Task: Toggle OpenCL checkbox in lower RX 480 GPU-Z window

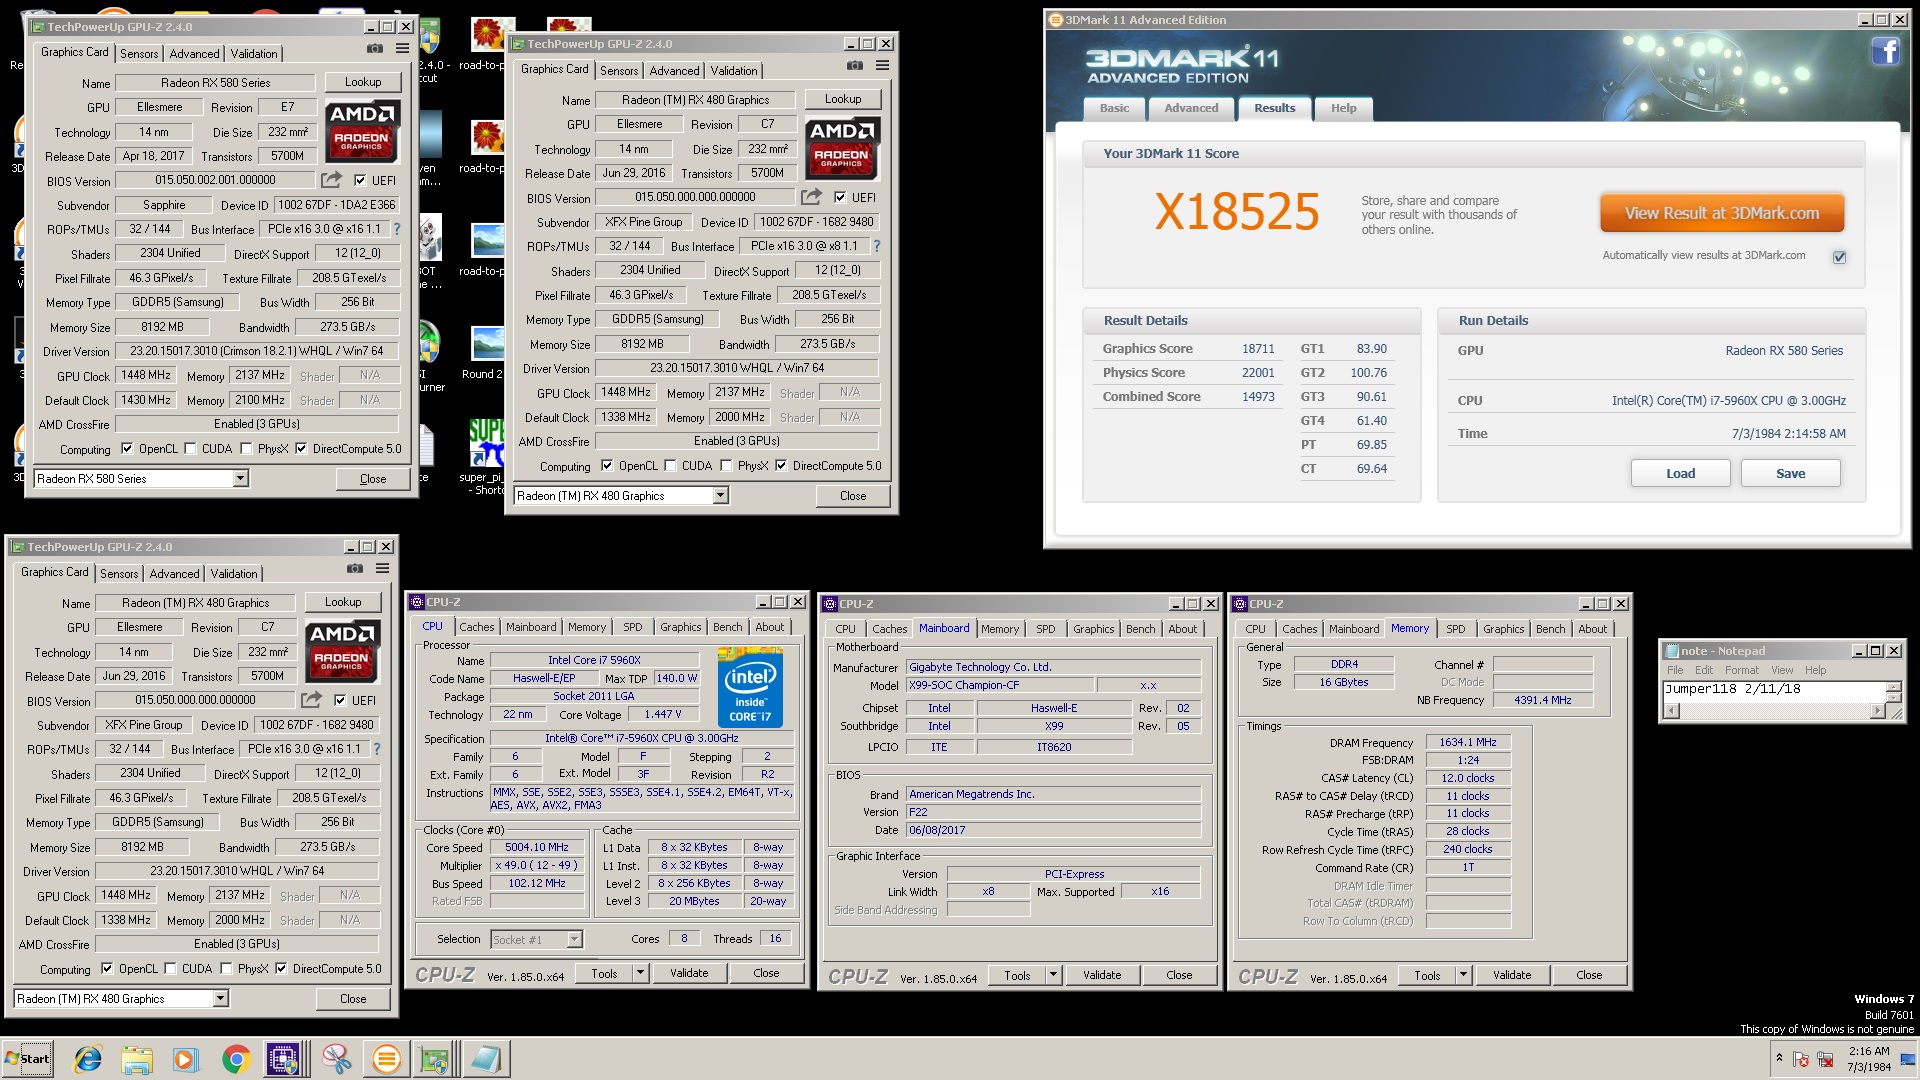Action: click(107, 969)
